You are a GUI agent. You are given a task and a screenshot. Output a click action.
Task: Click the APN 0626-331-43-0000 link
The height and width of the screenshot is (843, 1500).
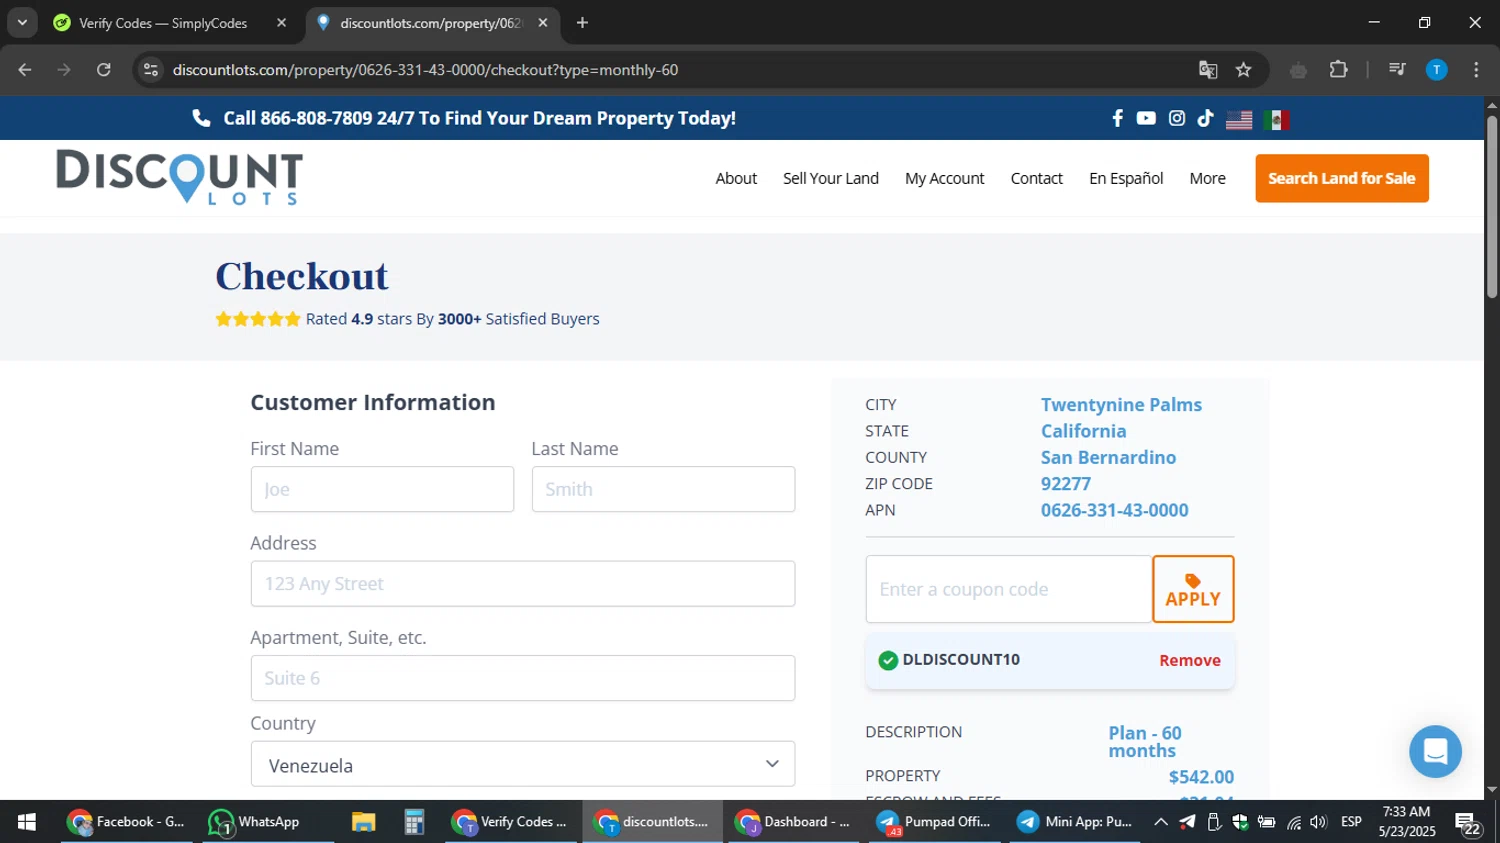coord(1114,510)
